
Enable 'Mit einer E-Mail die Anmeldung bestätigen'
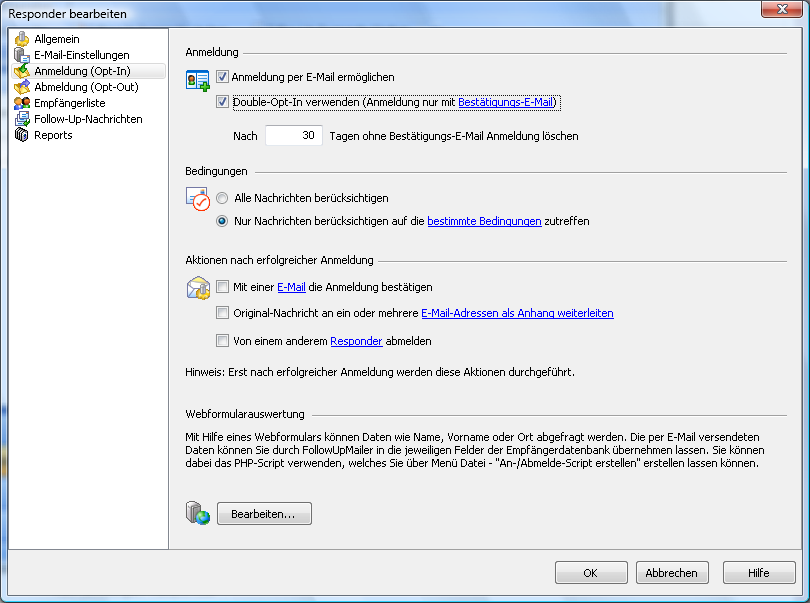(x=222, y=287)
